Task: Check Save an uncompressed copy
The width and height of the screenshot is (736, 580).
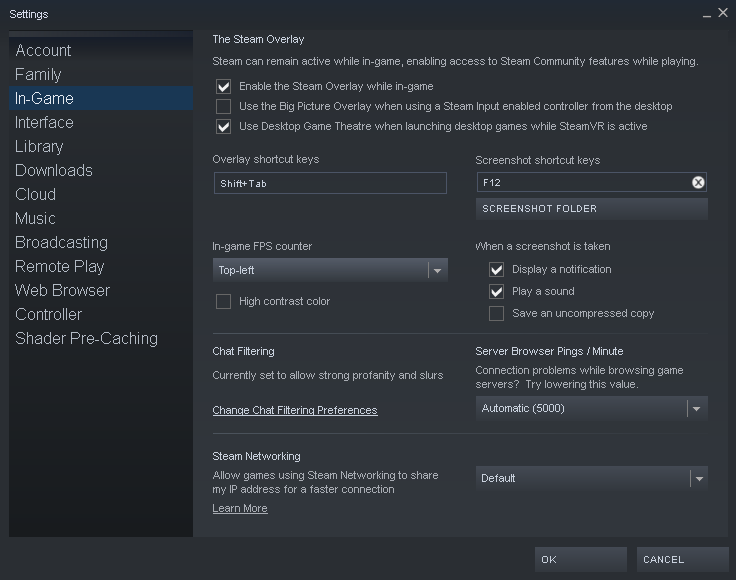Action: (496, 313)
